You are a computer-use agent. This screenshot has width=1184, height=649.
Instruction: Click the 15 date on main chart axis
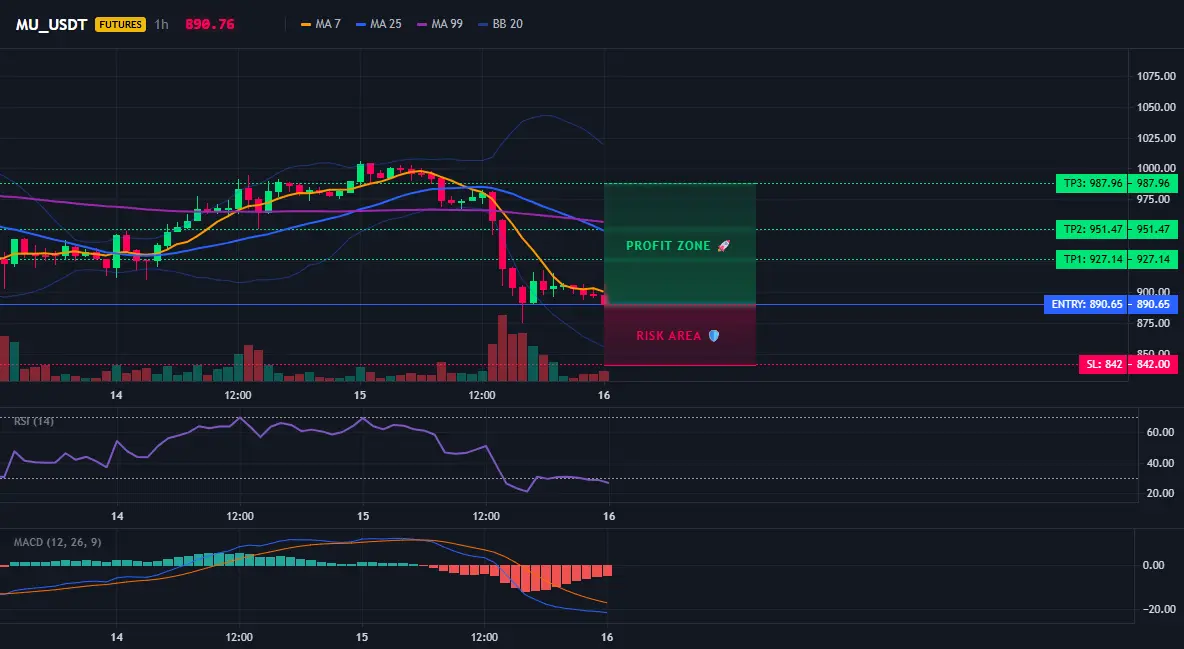(x=360, y=395)
